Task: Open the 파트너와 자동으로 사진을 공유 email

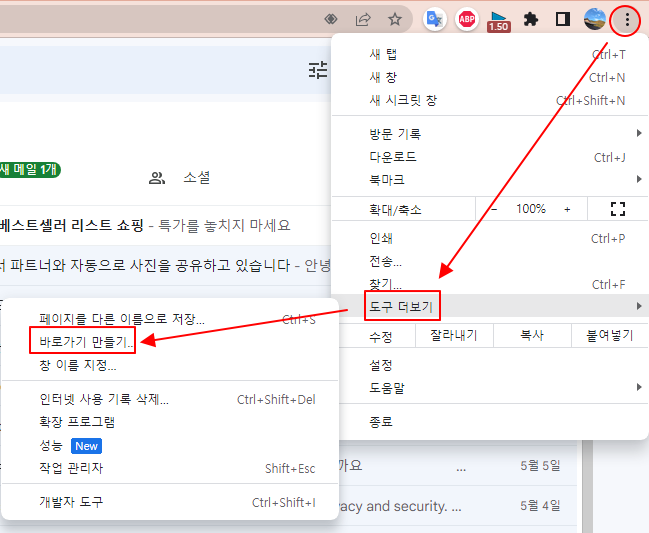Action: tap(166, 265)
